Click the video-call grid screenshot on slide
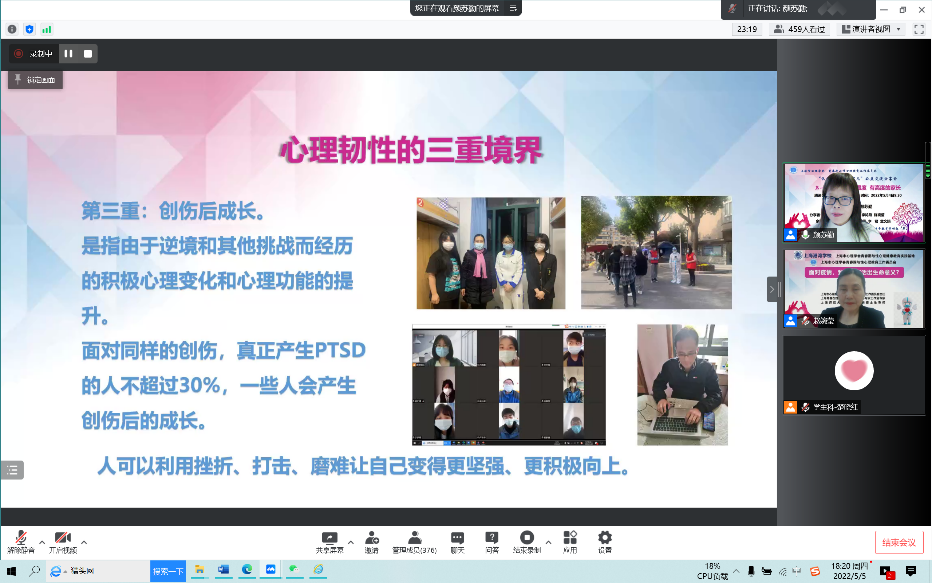This screenshot has width=932, height=583. point(509,385)
